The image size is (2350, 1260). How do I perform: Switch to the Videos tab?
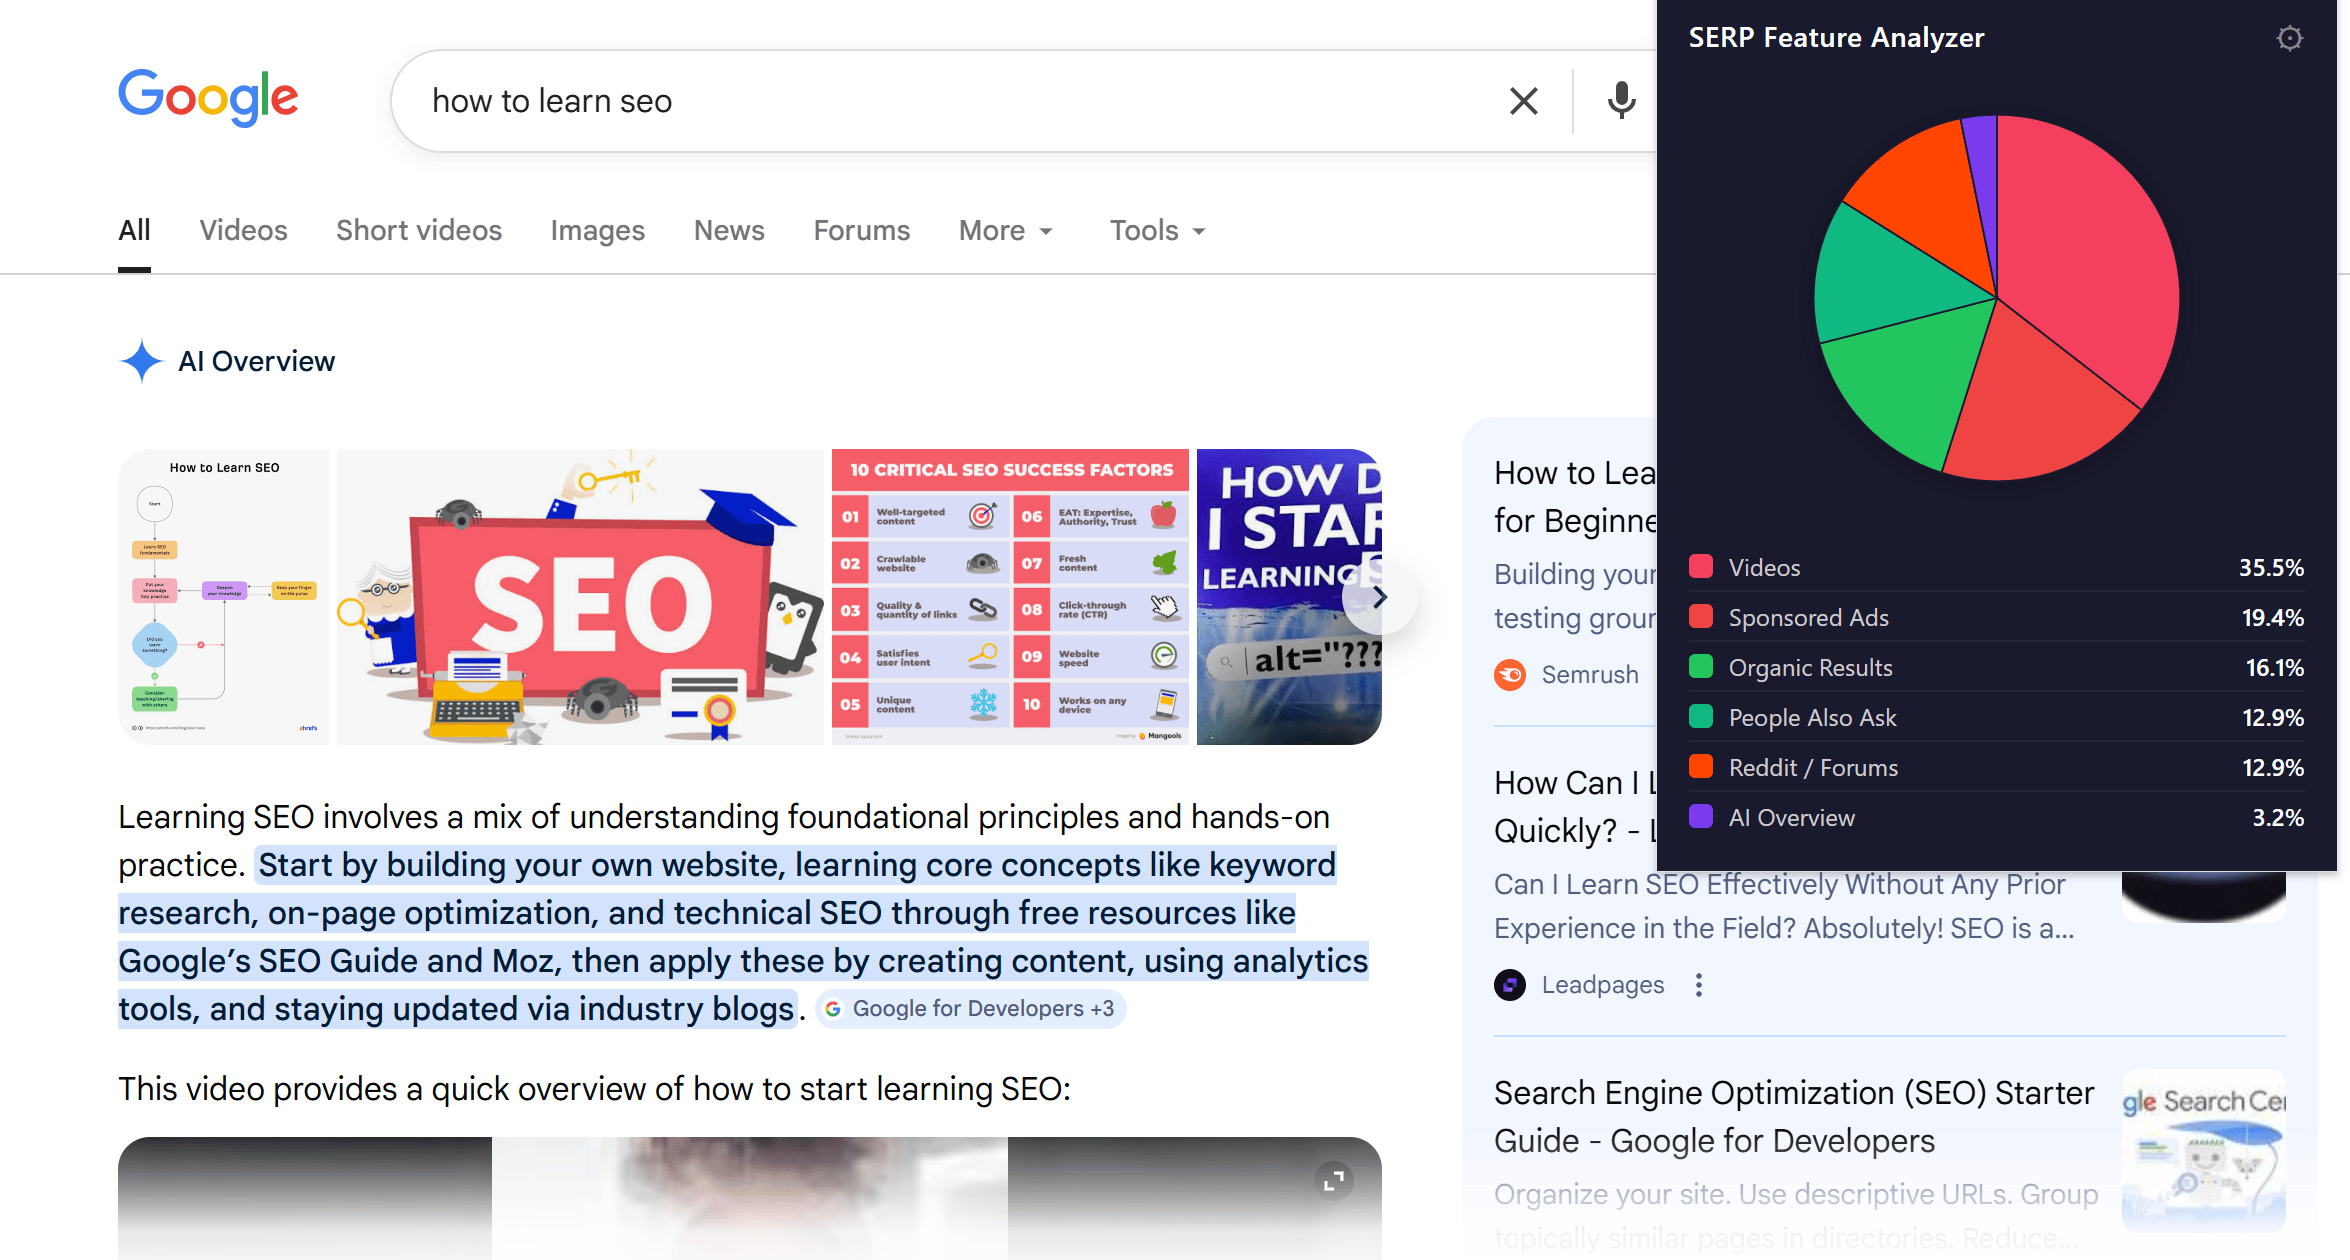tap(243, 231)
